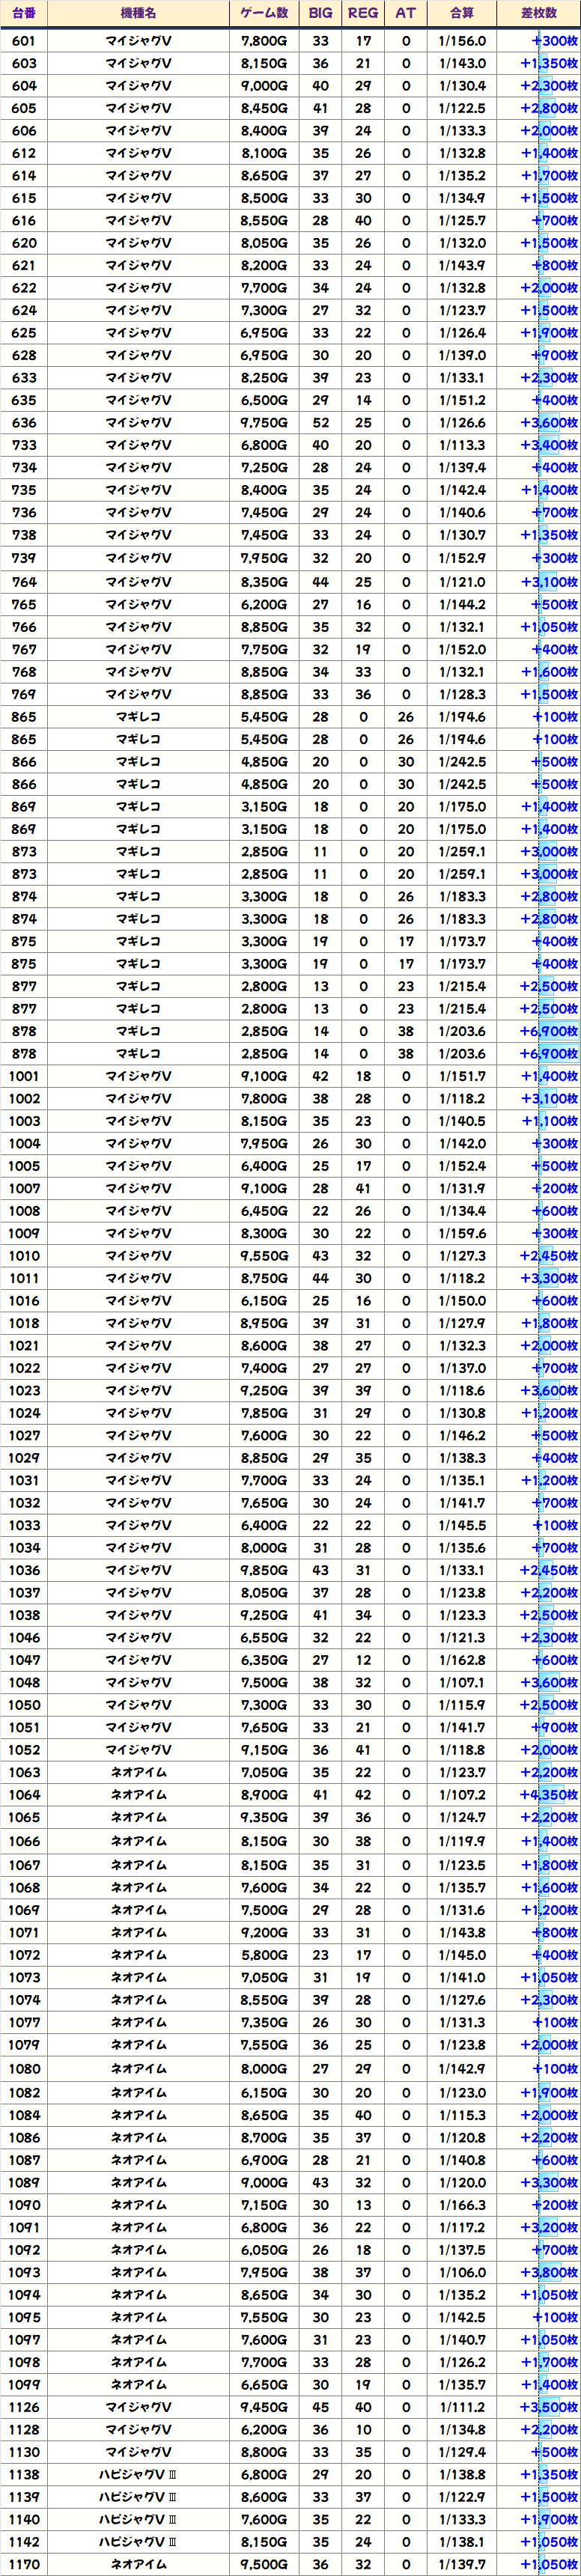Select the 1/107.1 合算 value for machine 1048
Viewport: 581px width, 2576px height.
[462, 1683]
